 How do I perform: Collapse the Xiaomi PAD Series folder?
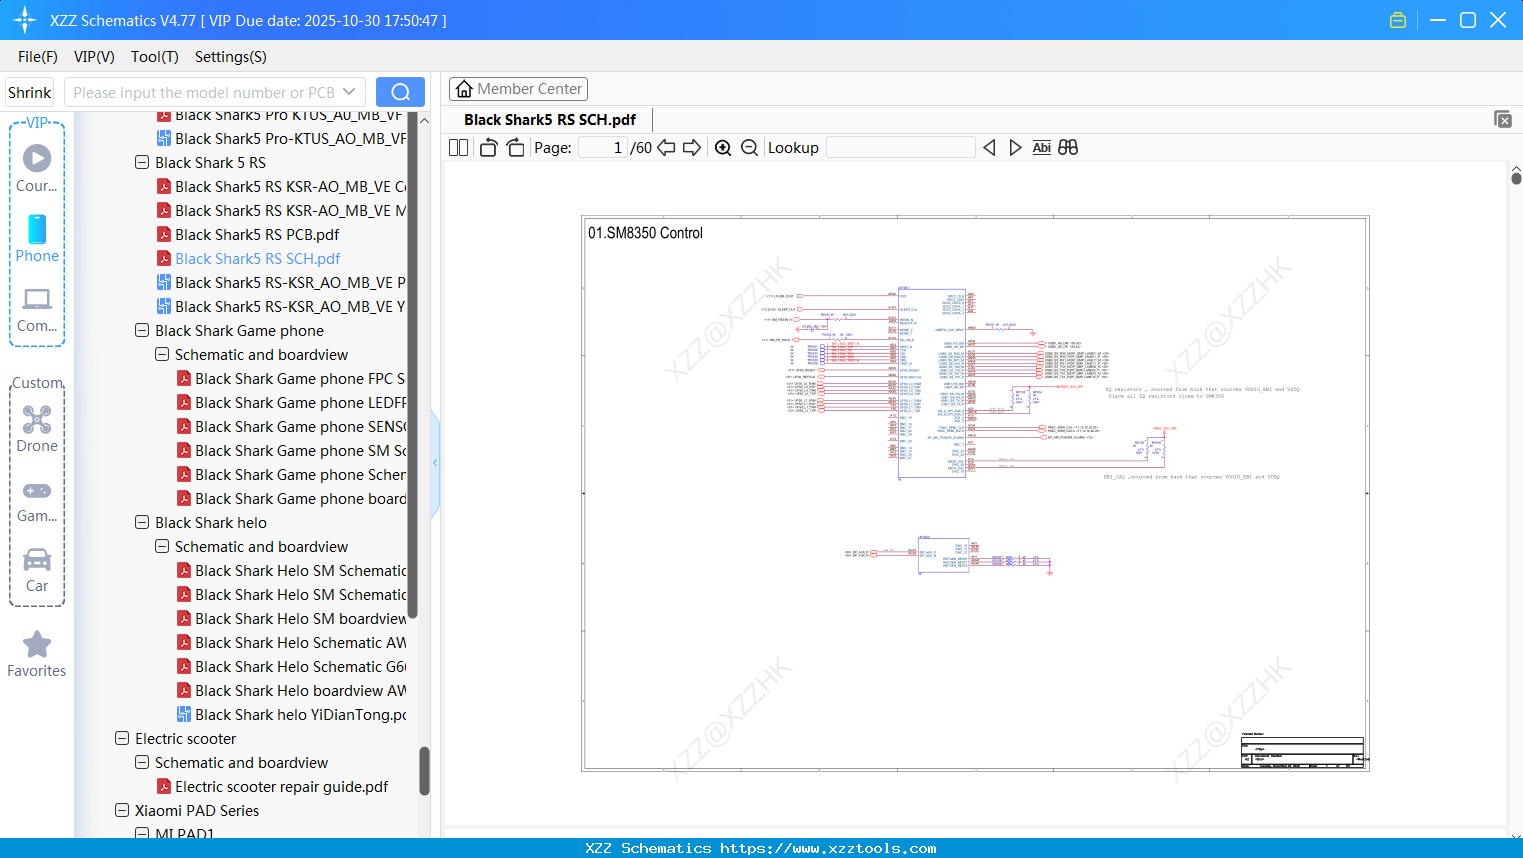click(122, 810)
